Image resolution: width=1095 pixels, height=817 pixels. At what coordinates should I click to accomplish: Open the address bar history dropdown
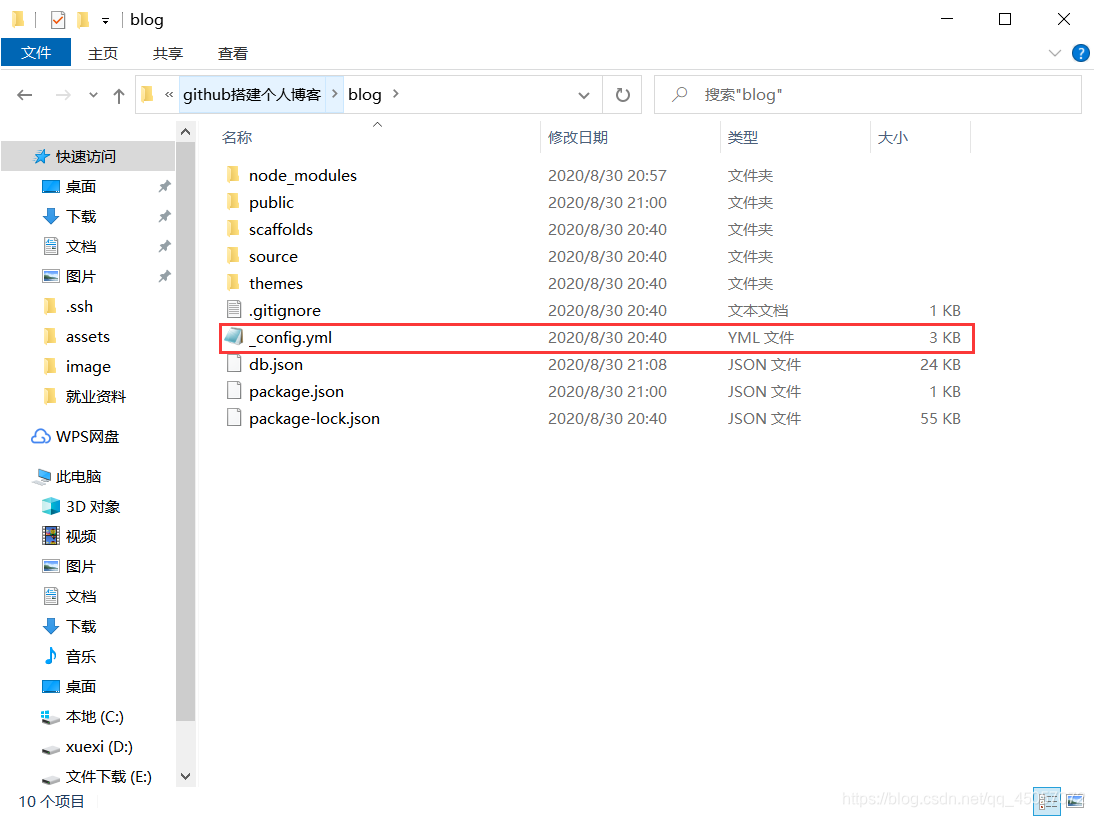tap(583, 94)
